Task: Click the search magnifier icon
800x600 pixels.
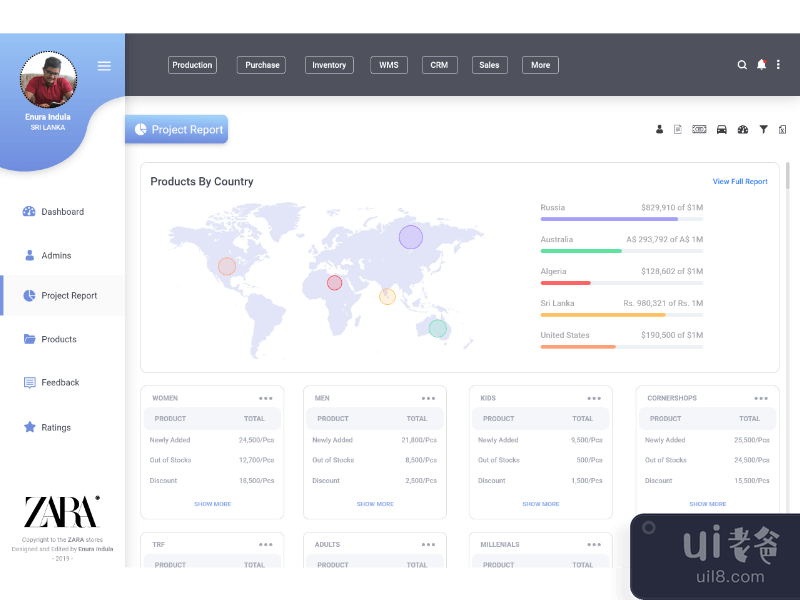Action: click(742, 65)
